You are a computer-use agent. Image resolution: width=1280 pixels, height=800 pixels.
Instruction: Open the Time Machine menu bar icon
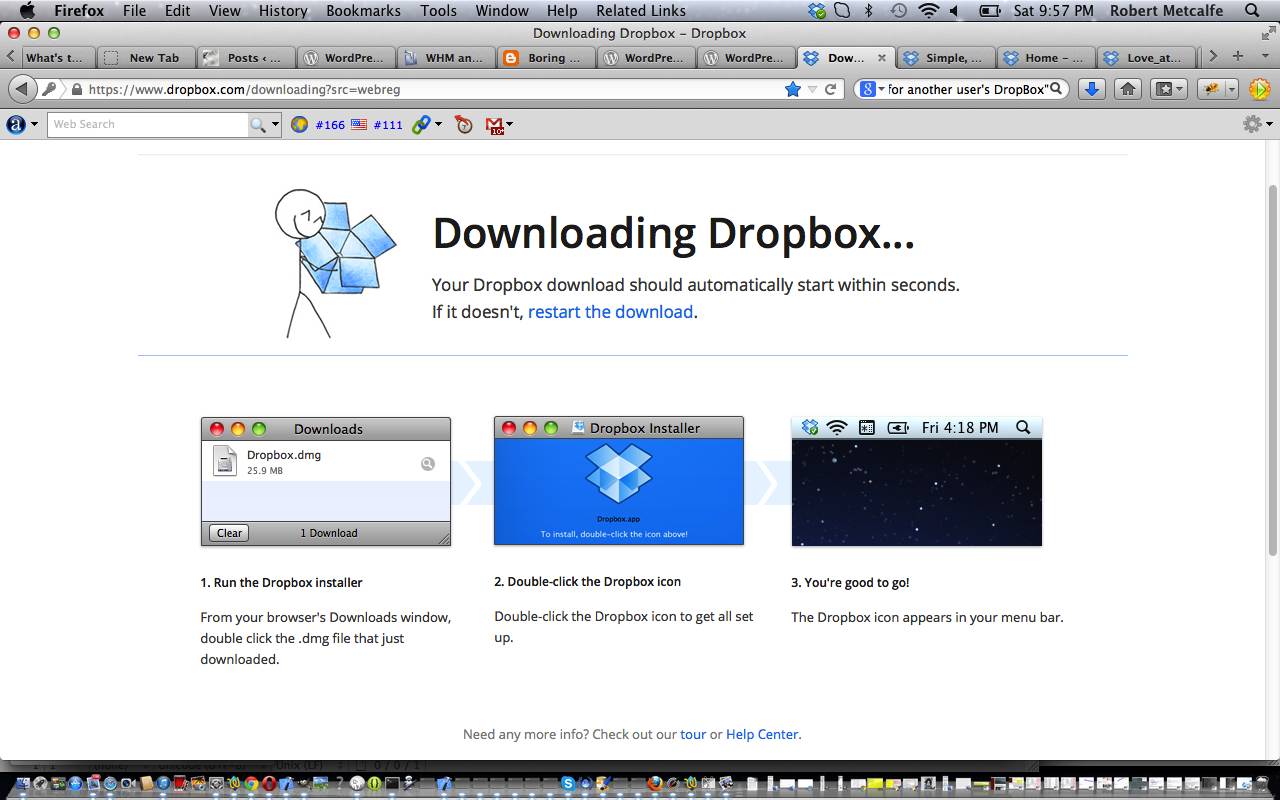tap(899, 11)
